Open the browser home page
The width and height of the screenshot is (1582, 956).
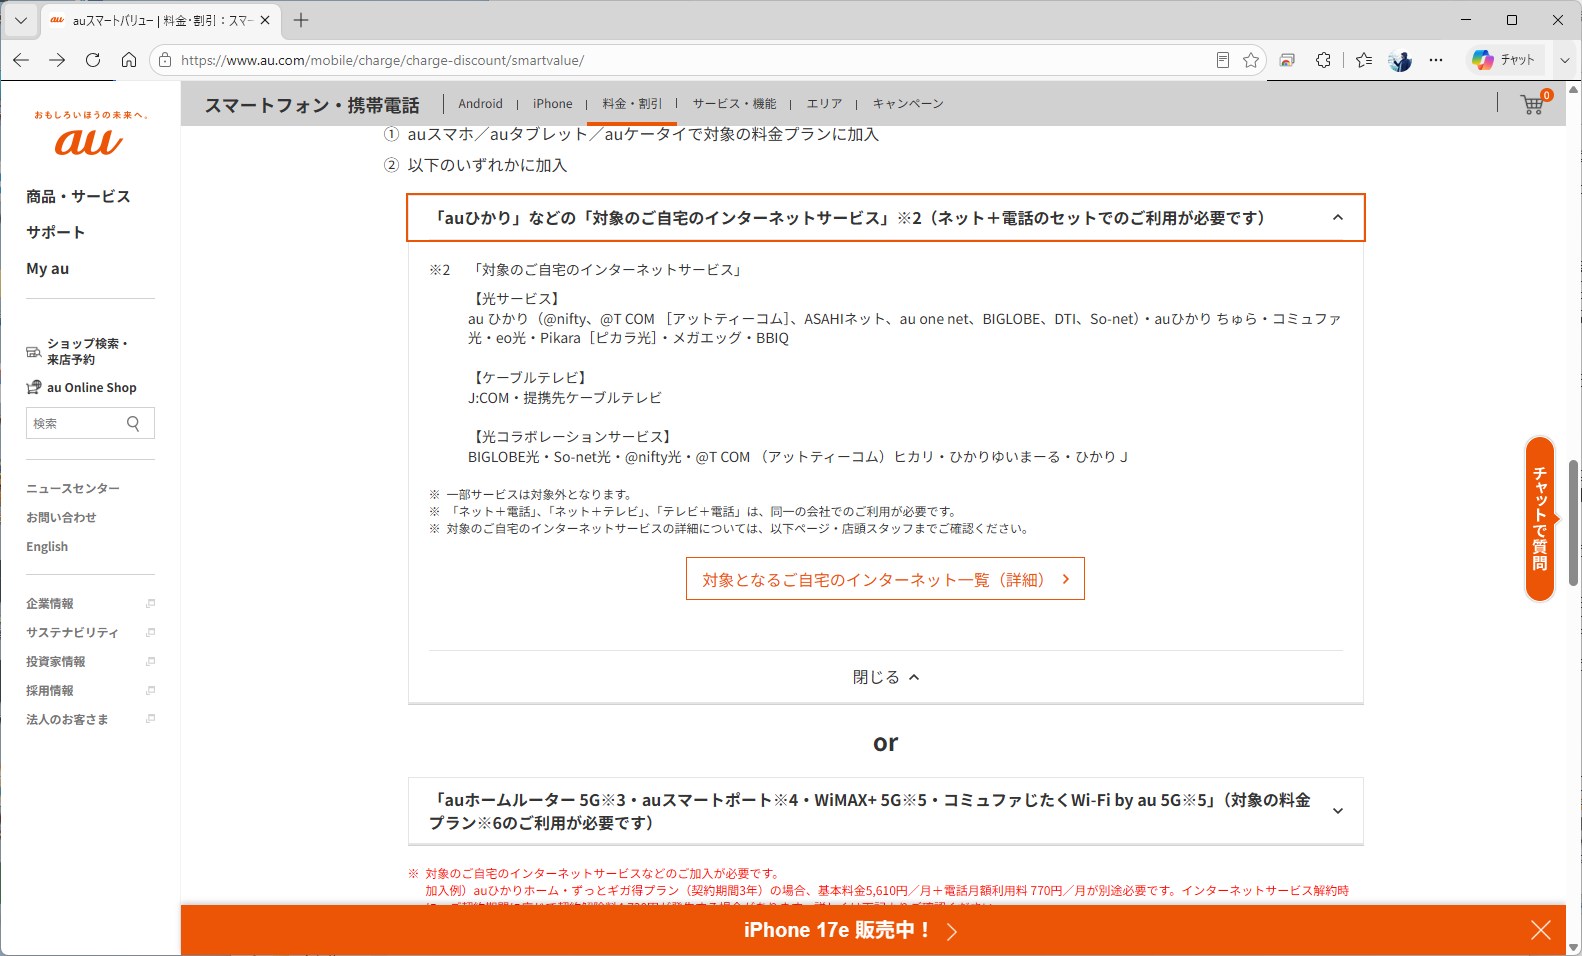129,60
